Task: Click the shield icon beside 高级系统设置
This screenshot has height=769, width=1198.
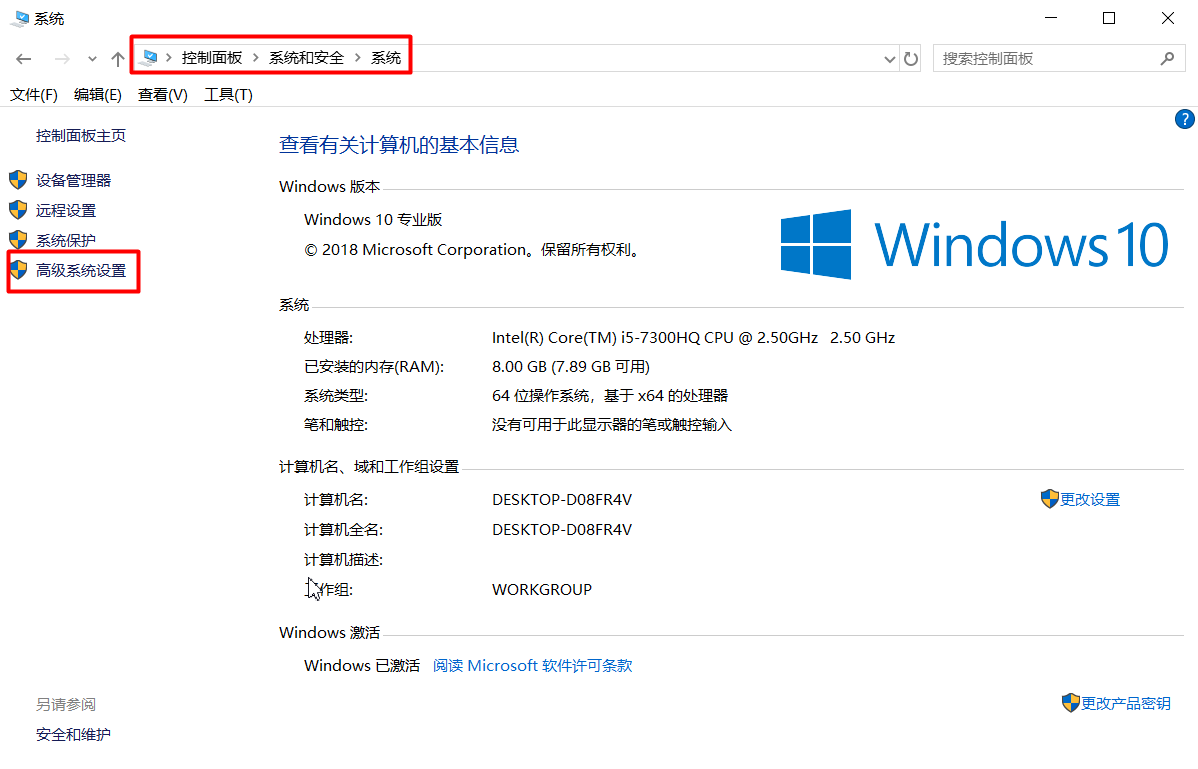Action: coord(18,270)
